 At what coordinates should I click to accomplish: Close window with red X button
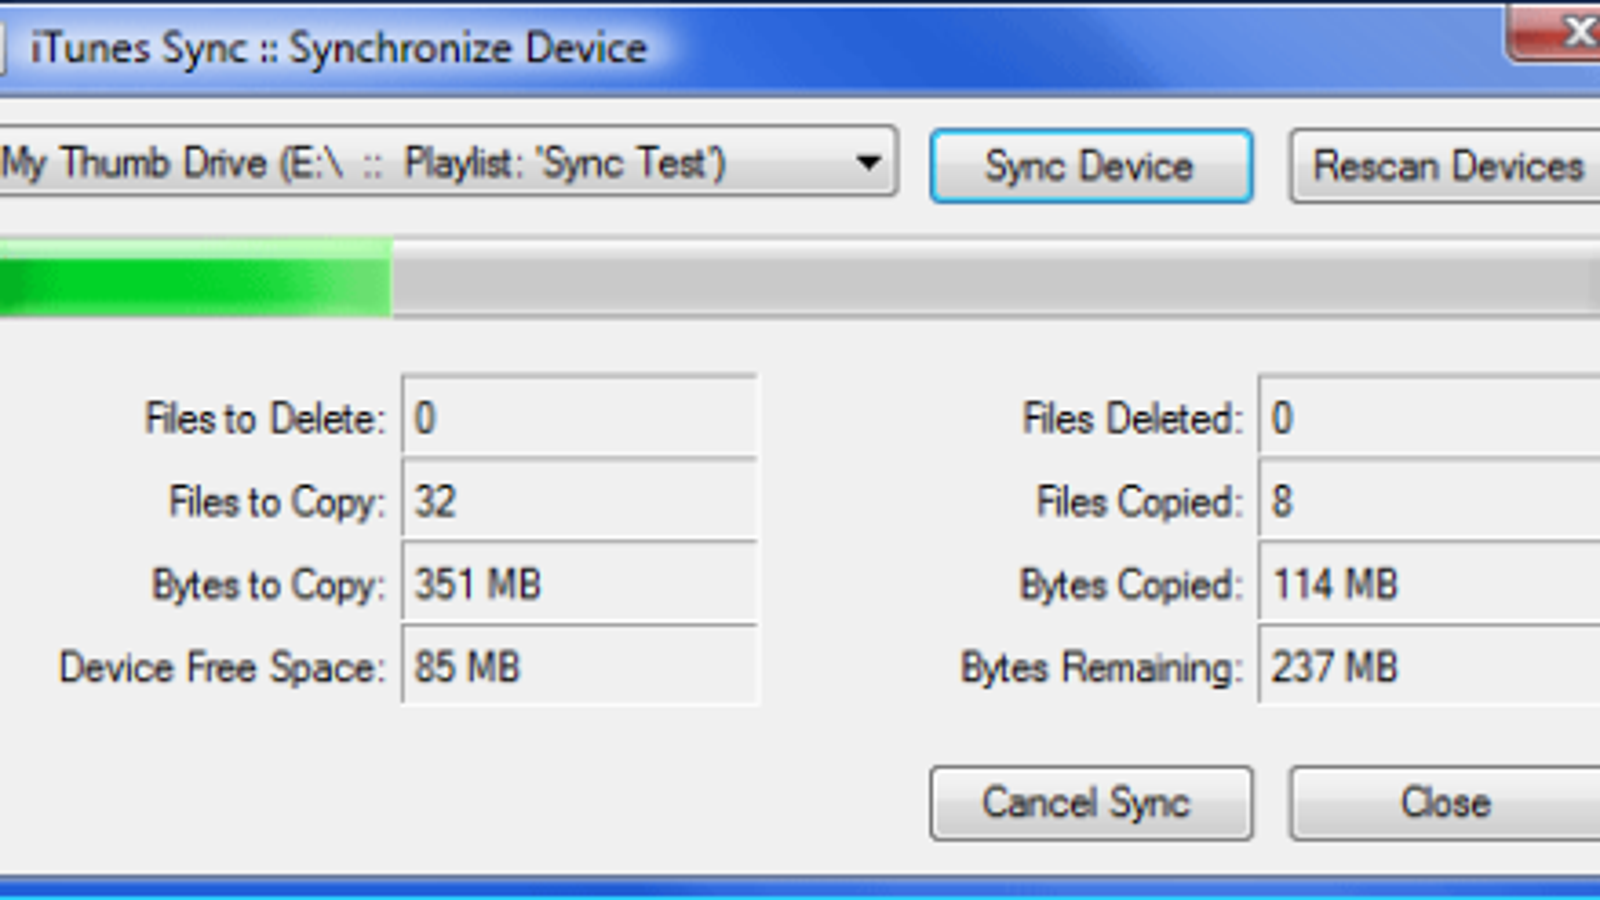click(1555, 34)
